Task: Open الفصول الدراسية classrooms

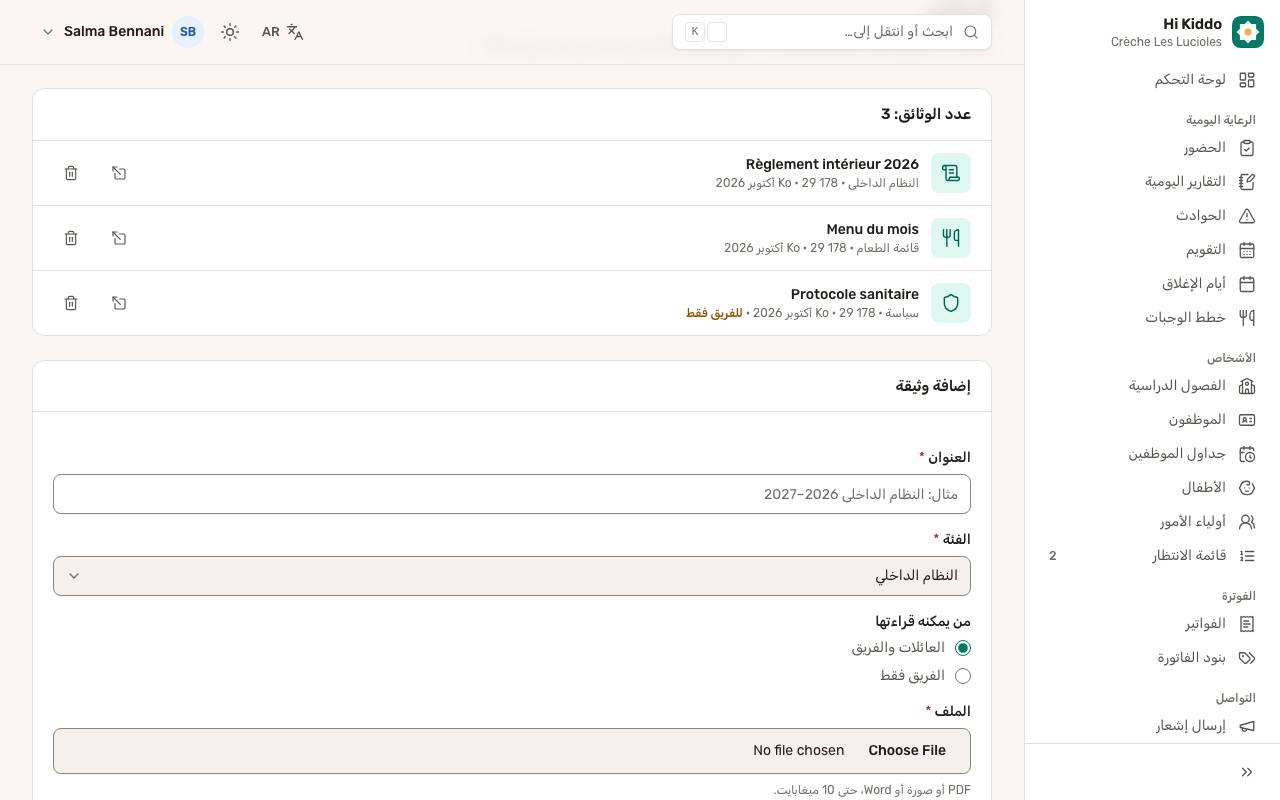Action: tap(1152, 386)
